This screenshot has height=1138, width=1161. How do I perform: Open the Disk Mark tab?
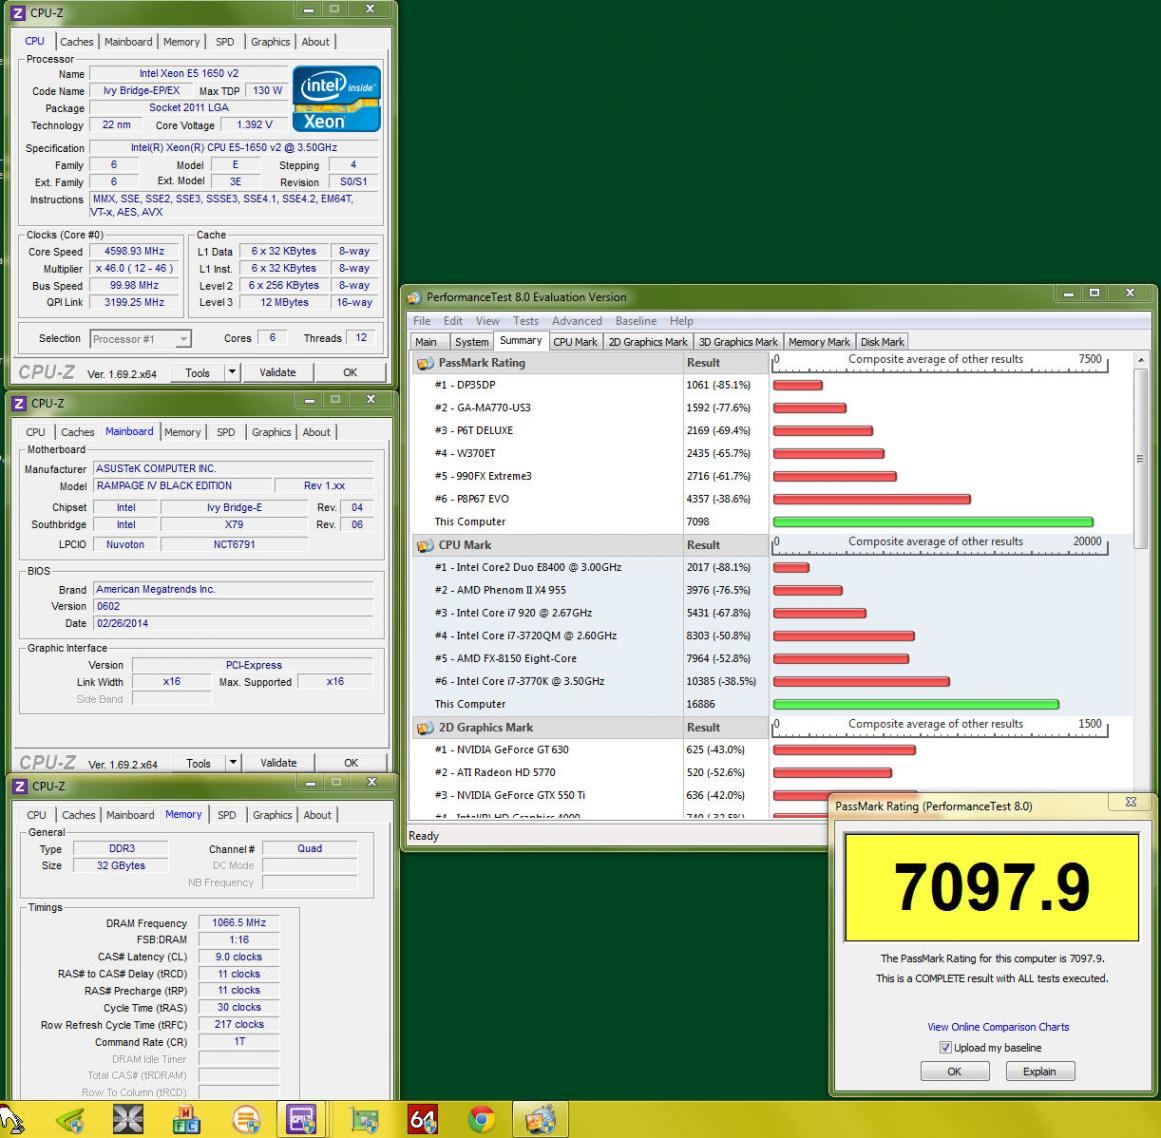point(882,342)
